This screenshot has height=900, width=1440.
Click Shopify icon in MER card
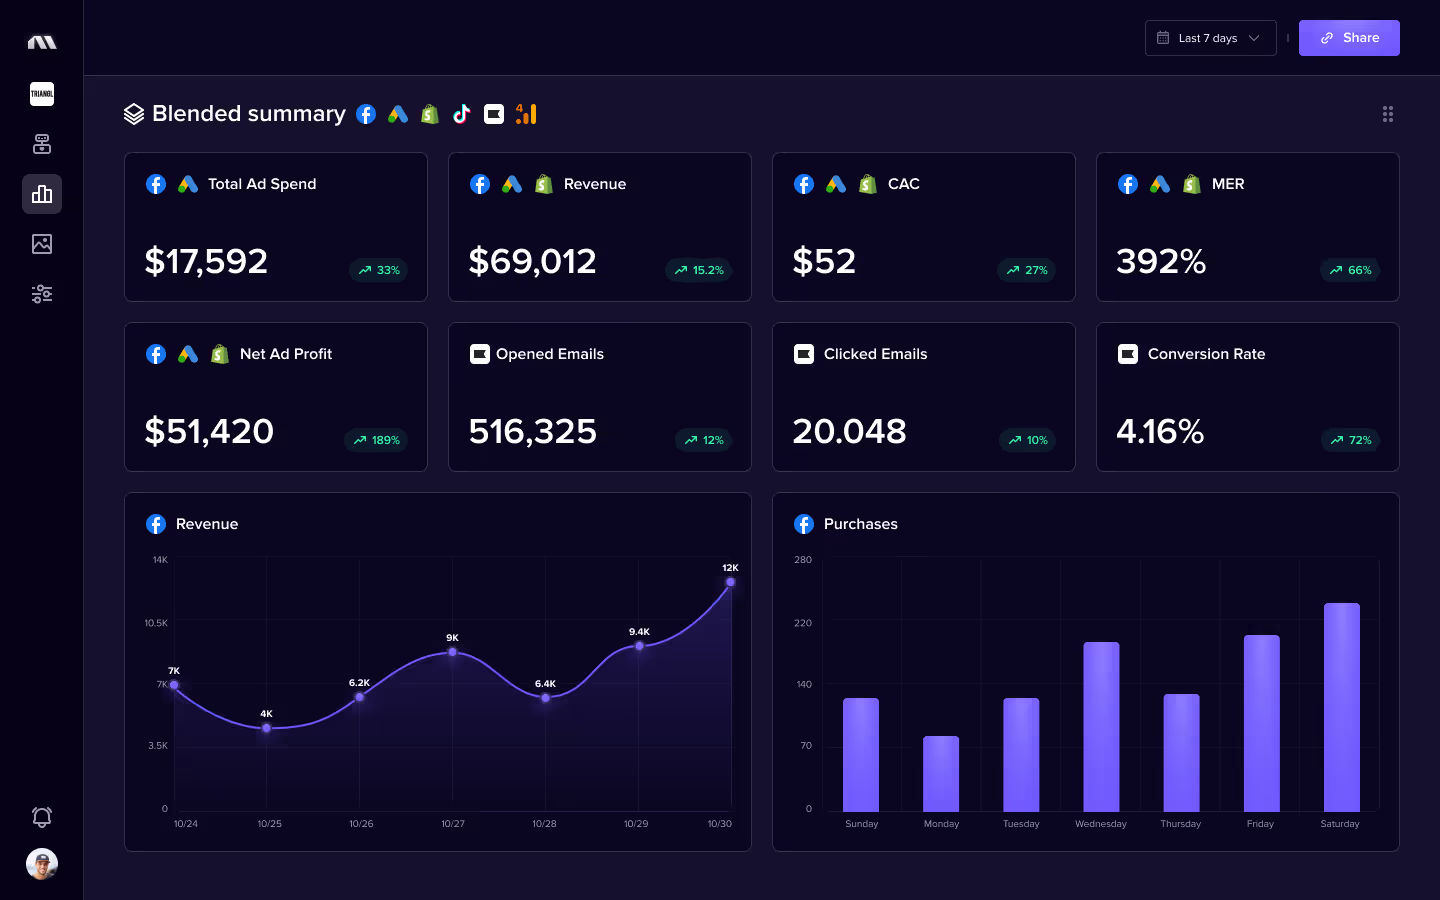(1192, 184)
